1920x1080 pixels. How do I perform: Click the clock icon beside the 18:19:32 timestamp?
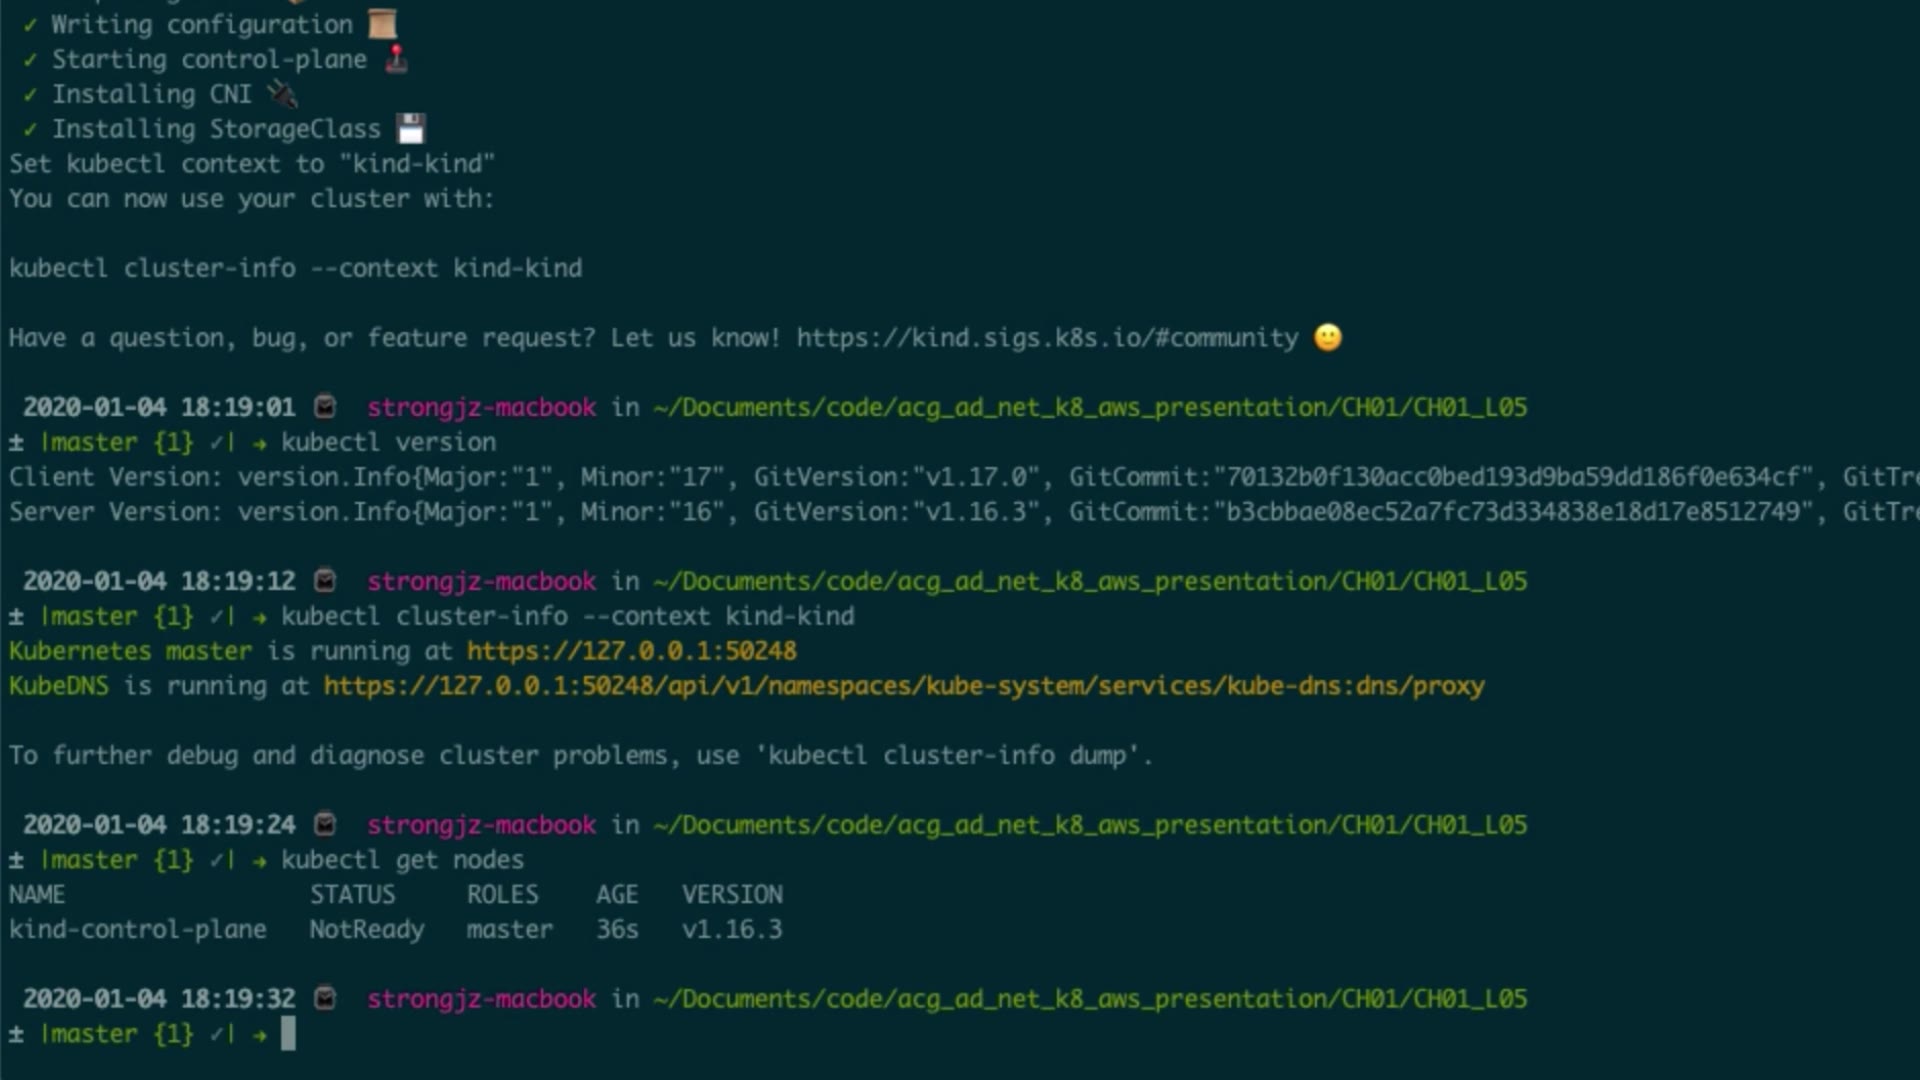325,999
